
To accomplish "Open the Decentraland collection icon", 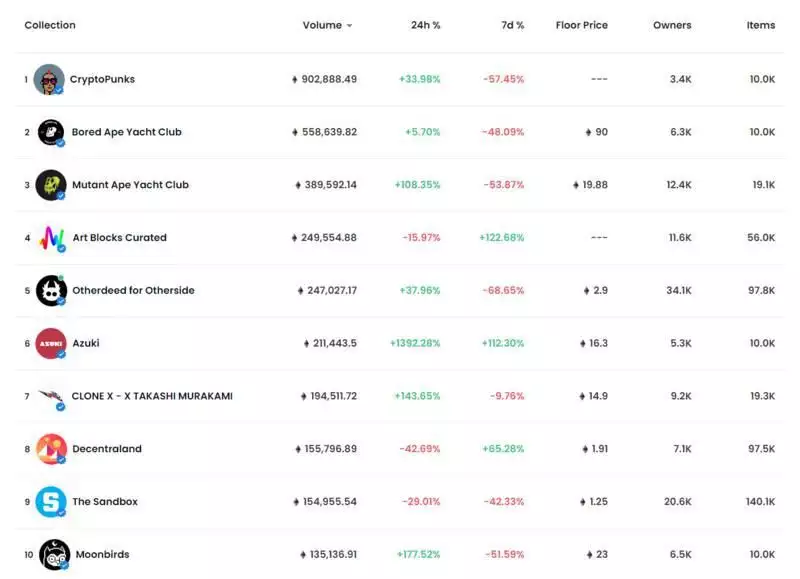I will [51, 449].
